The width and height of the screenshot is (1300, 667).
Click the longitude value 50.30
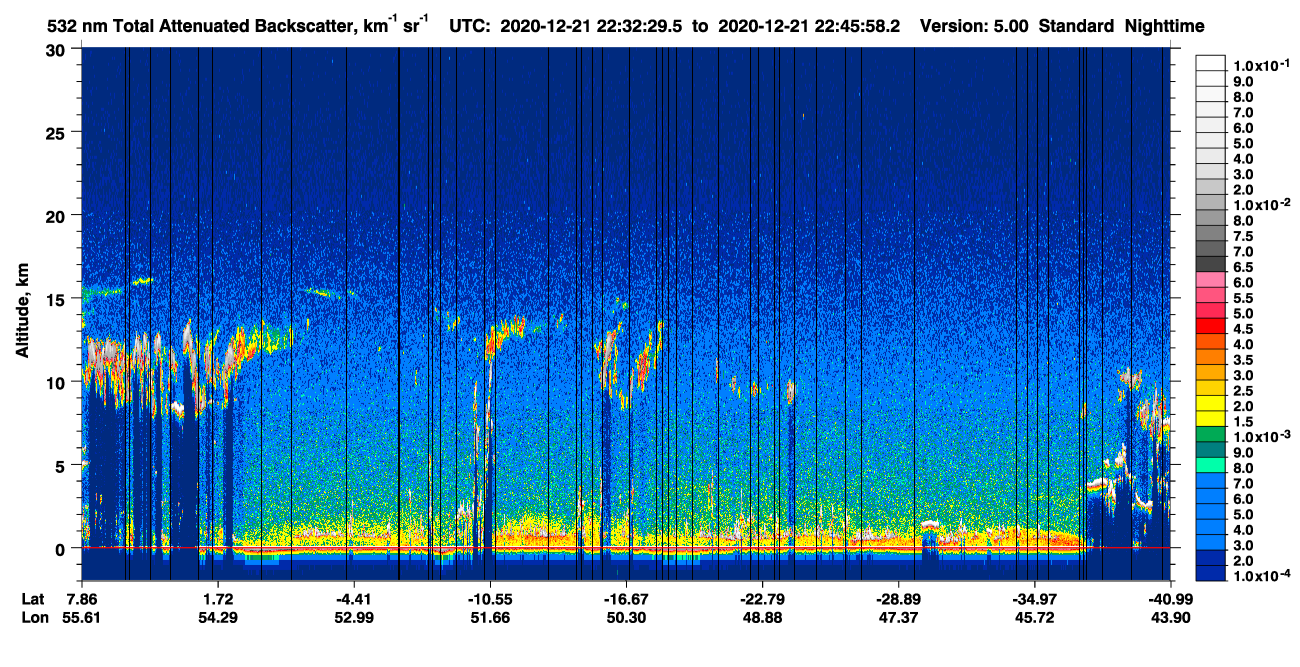627,618
